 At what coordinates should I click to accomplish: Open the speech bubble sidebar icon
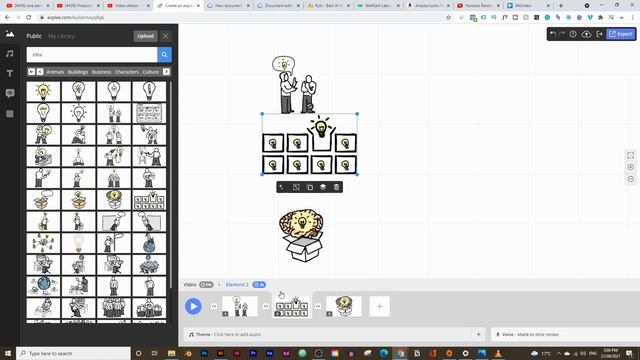pos(10,93)
